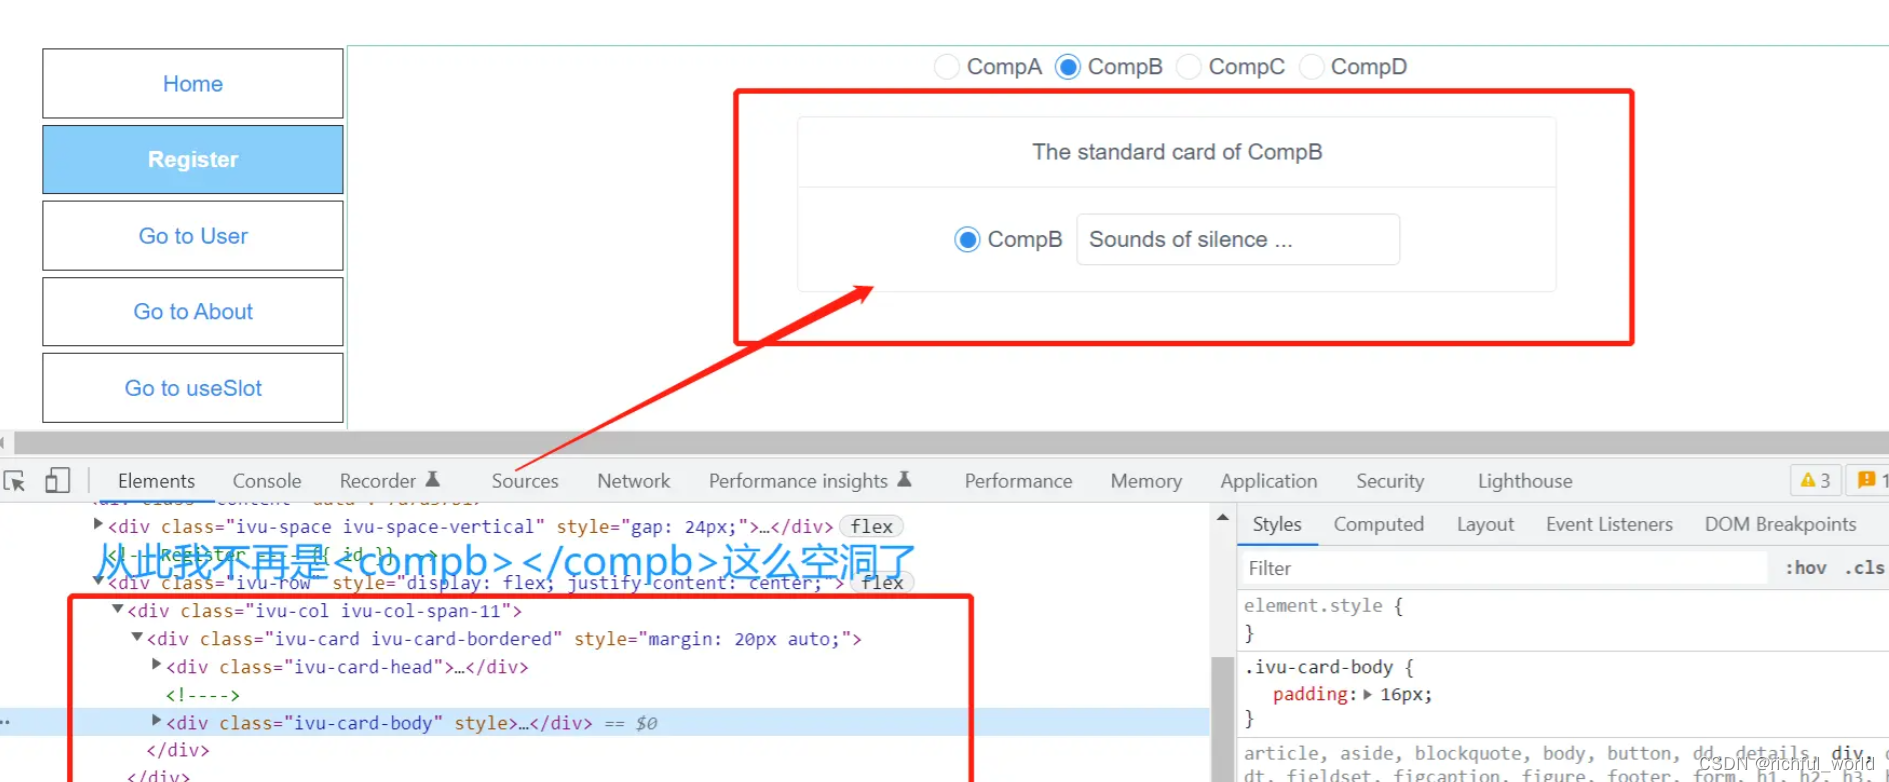Click the Home navigation button
The height and width of the screenshot is (782, 1889).
click(x=193, y=84)
